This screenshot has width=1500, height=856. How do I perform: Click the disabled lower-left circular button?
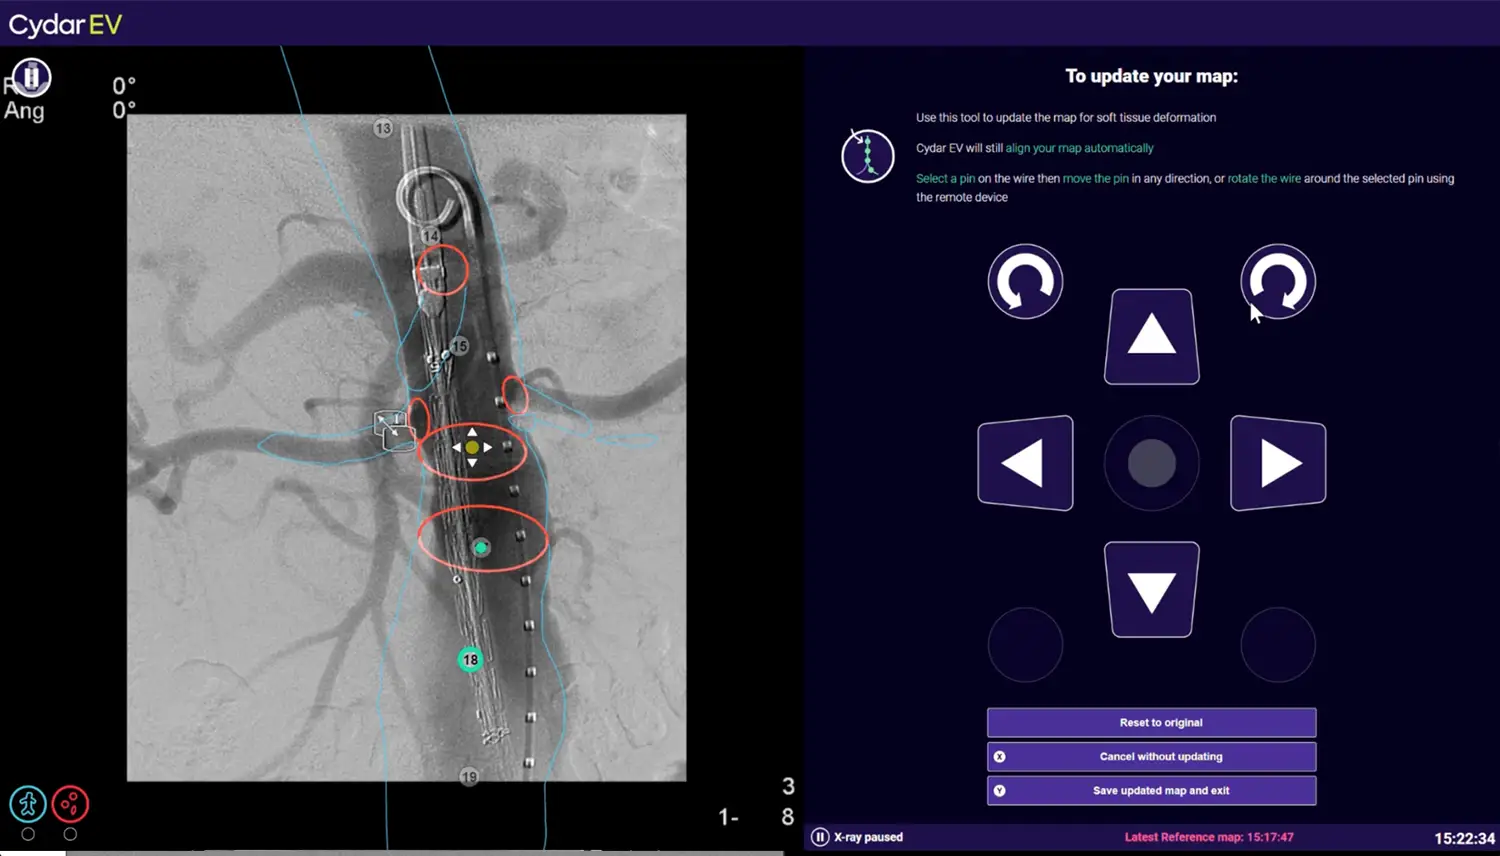pyautogui.click(x=1025, y=645)
